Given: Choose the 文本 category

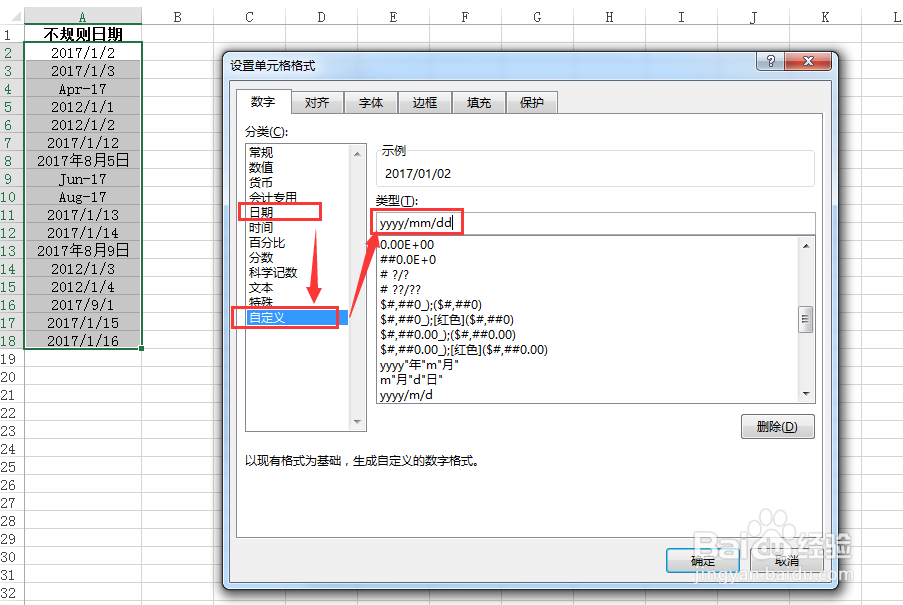Looking at the screenshot, I should click(261, 287).
